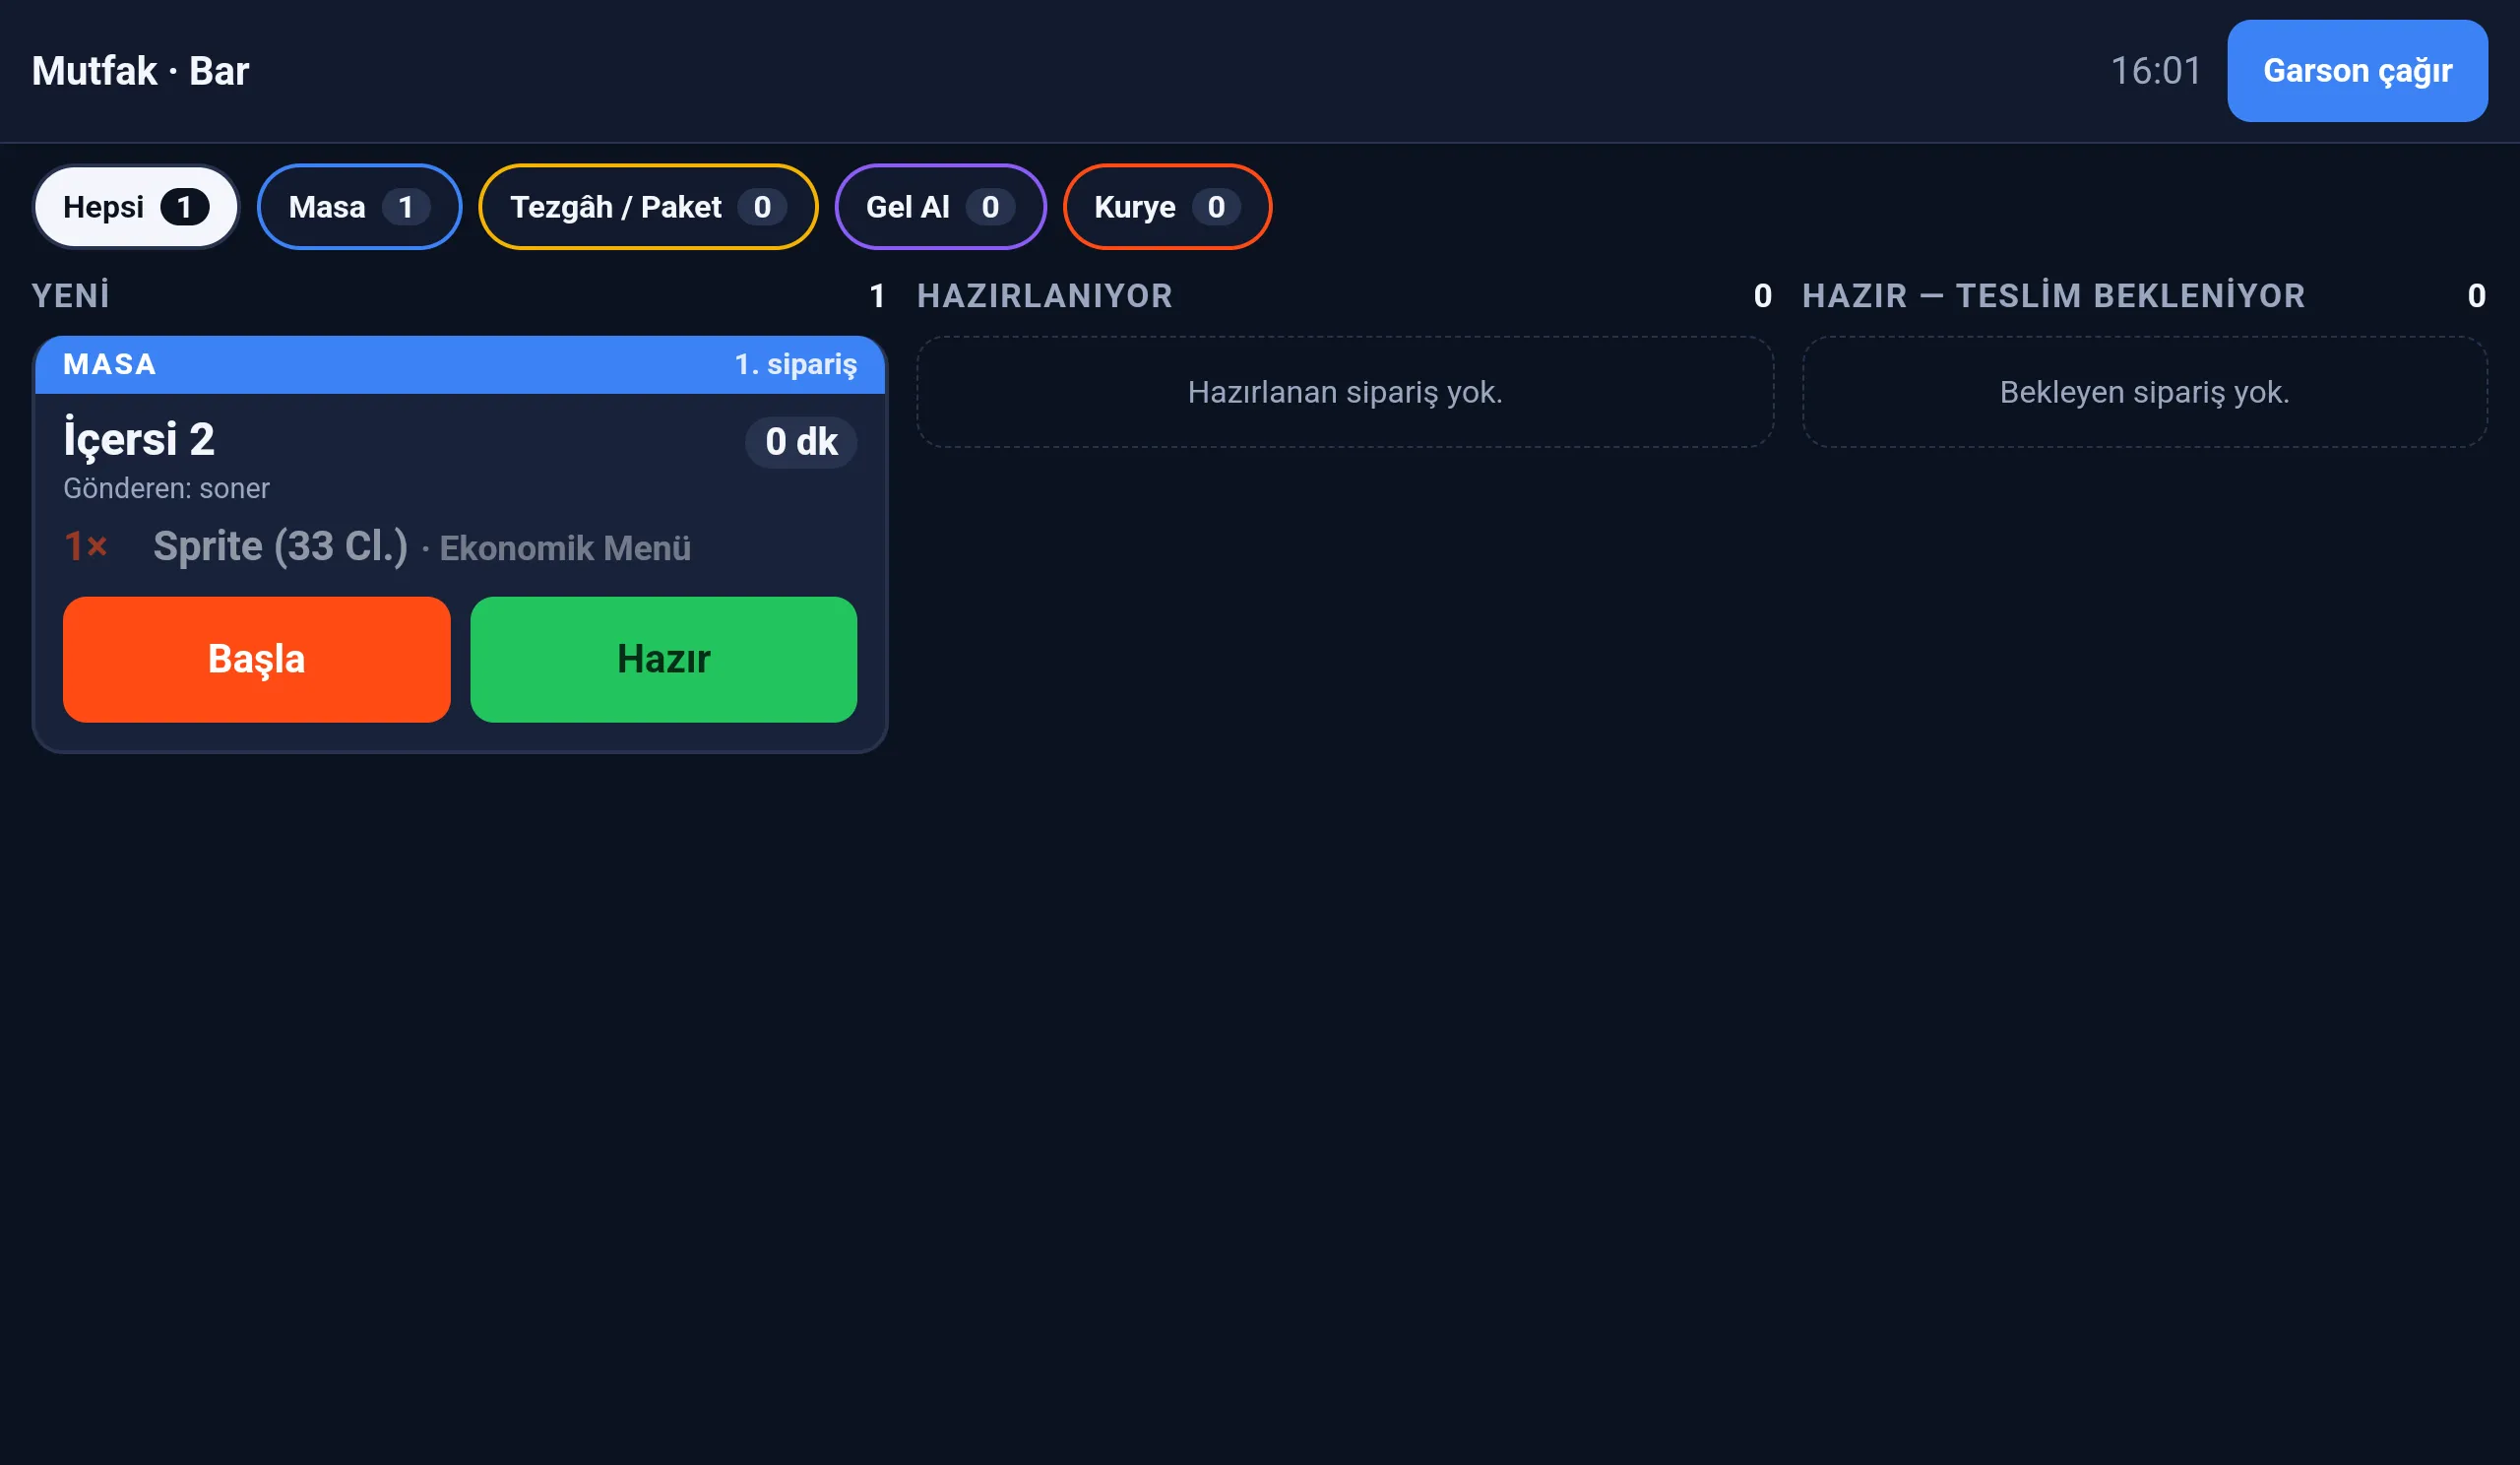Filter orders by Masa
Image resolution: width=2520 pixels, height=1465 pixels.
pyautogui.click(x=359, y=207)
